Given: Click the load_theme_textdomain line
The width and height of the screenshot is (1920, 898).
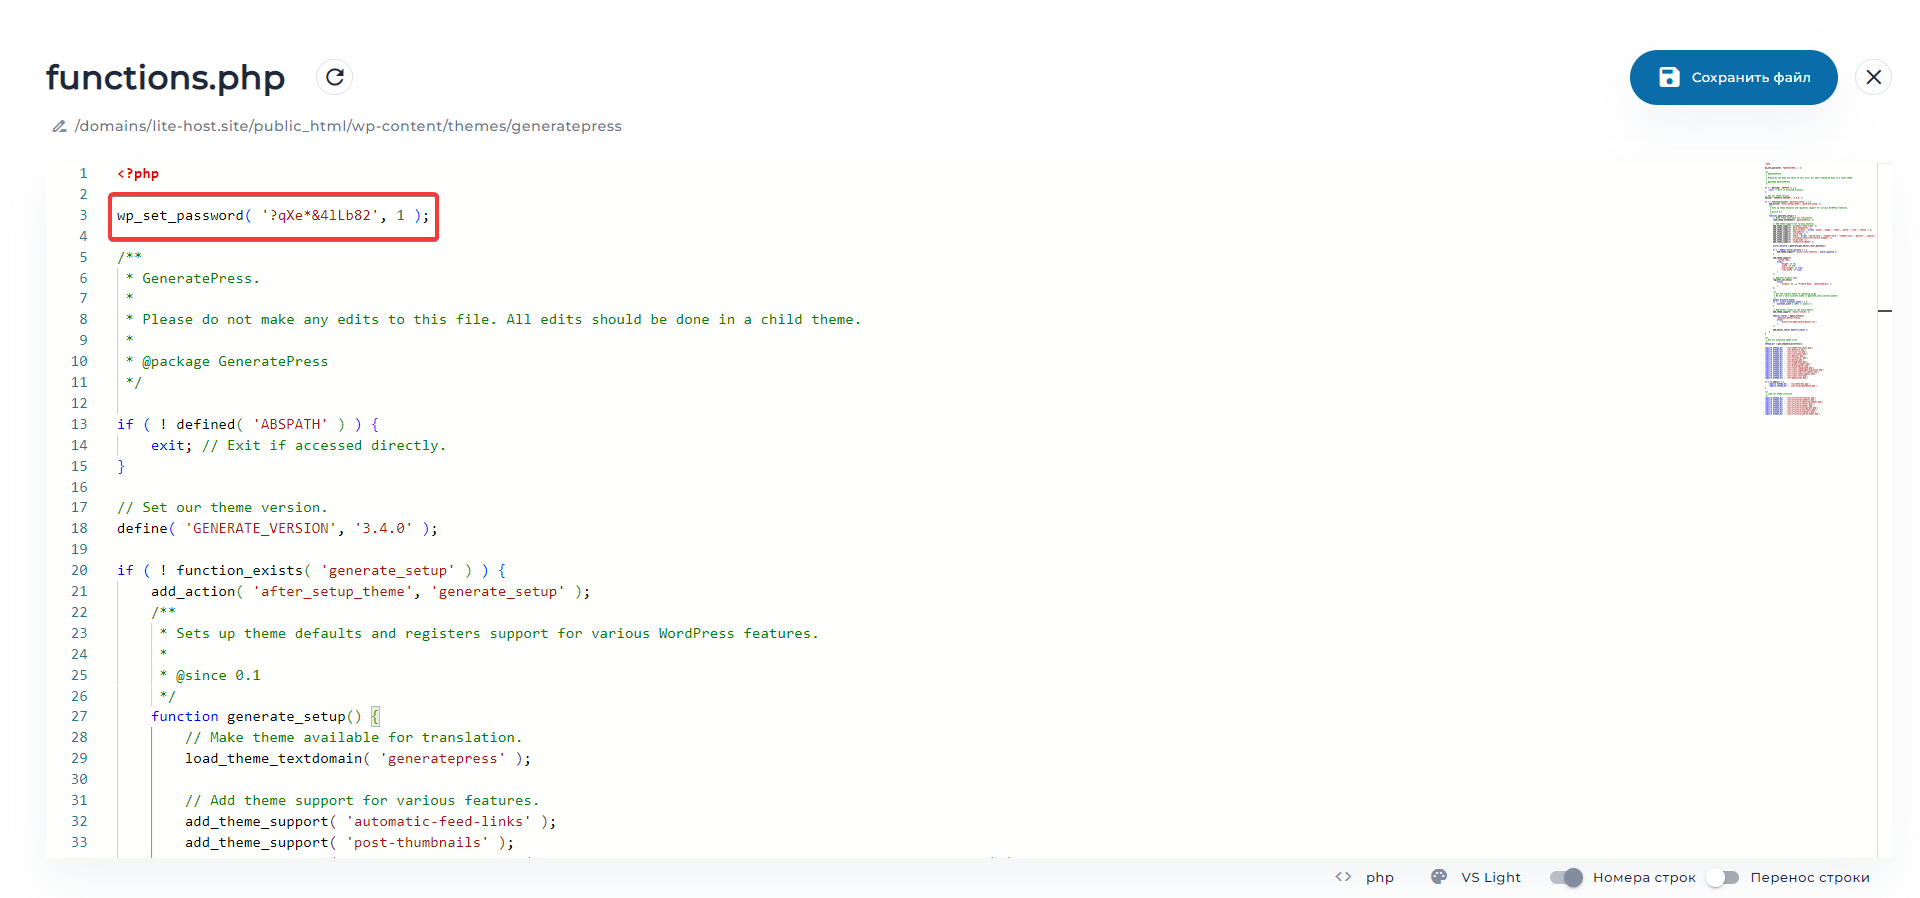Looking at the screenshot, I should pyautogui.click(x=358, y=759).
